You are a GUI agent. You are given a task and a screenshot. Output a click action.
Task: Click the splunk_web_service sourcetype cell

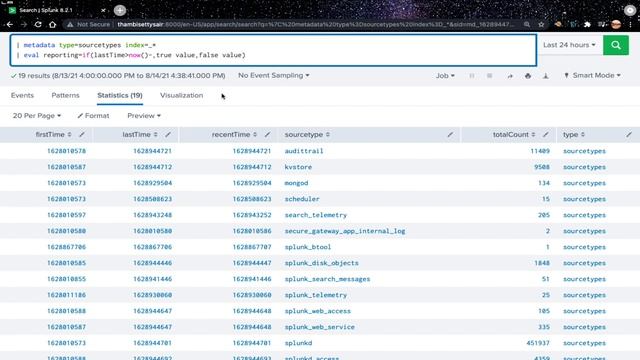(x=320, y=327)
